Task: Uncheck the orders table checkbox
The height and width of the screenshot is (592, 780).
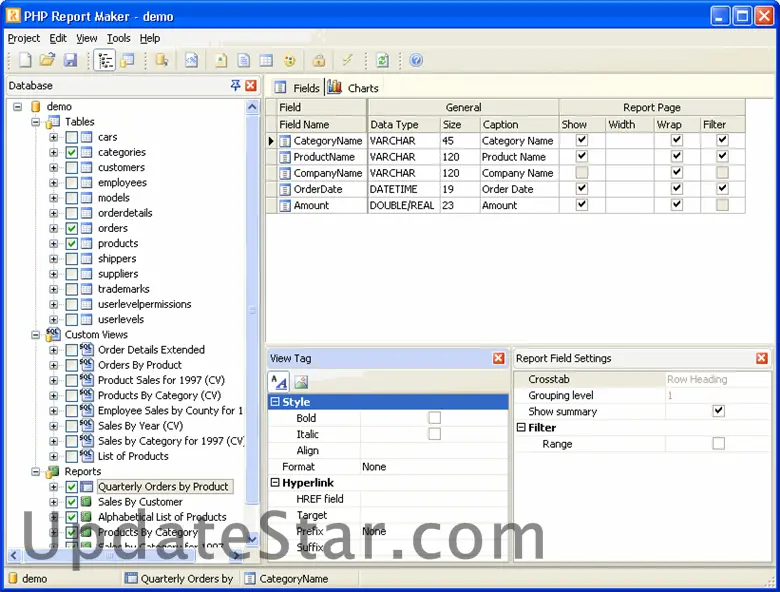Action: pos(72,228)
